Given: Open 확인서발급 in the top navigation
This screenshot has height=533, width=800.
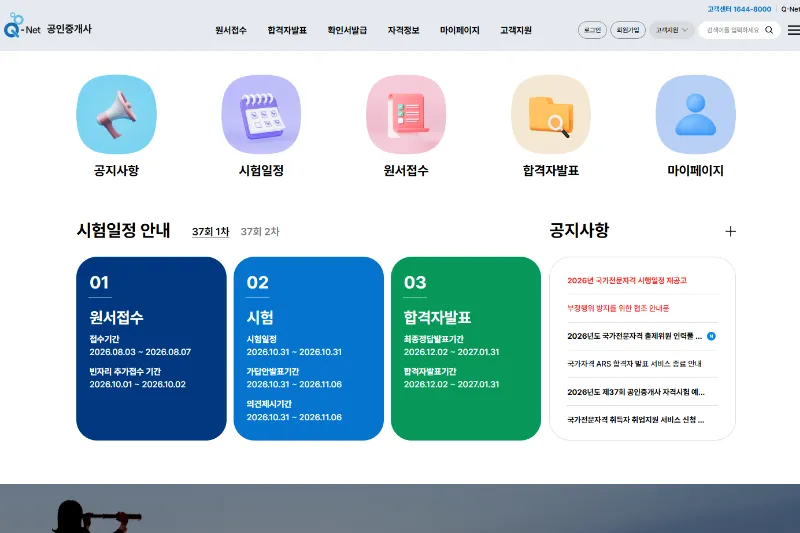Looking at the screenshot, I should point(347,30).
